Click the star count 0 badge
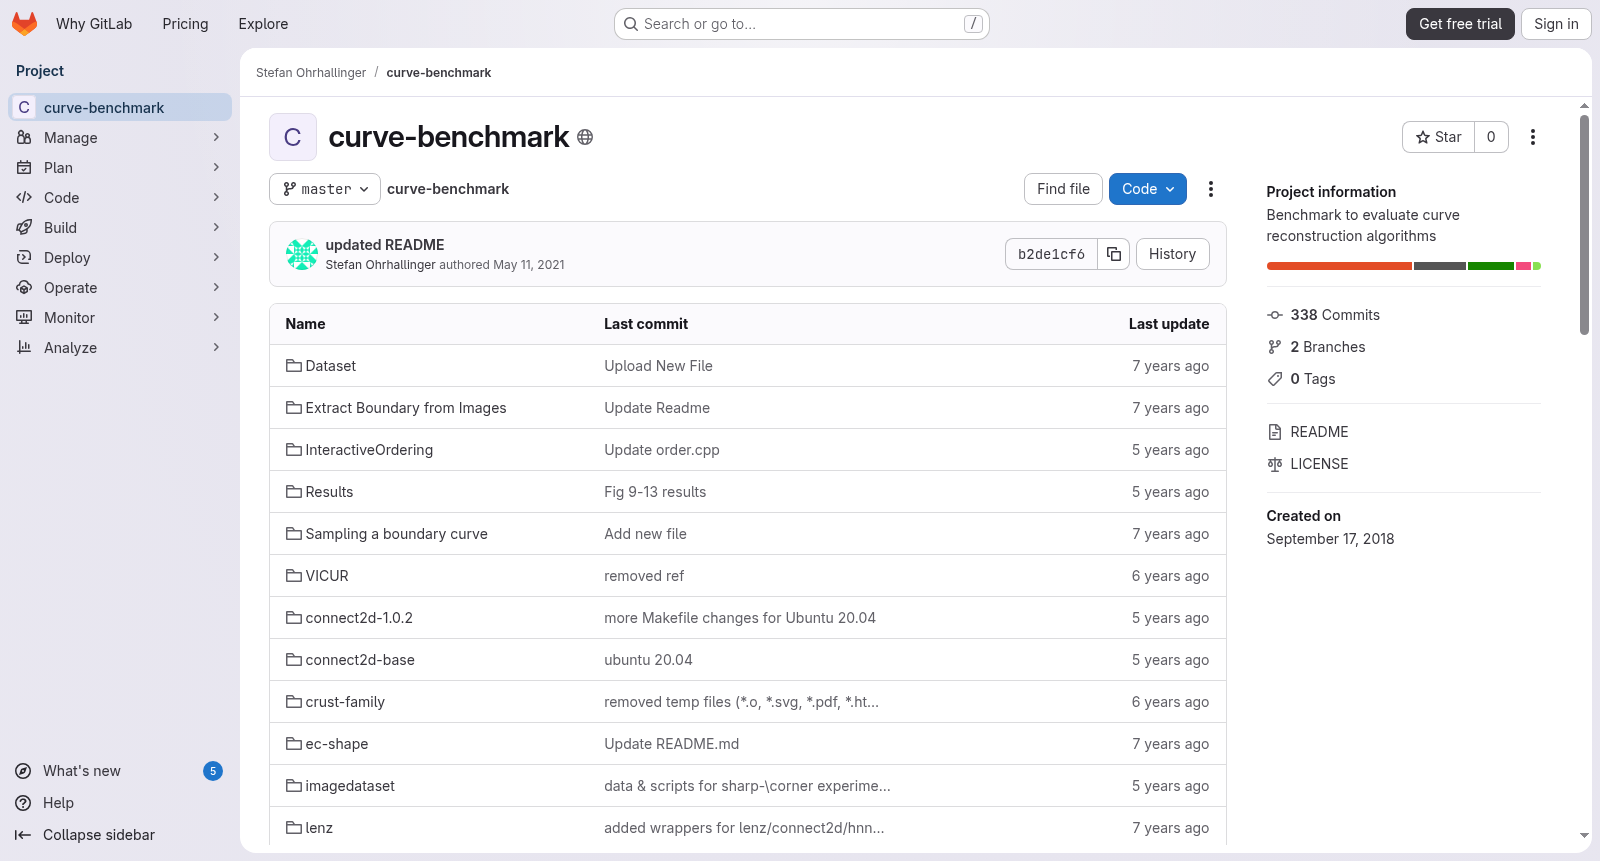Image resolution: width=1600 pixels, height=861 pixels. pos(1491,137)
